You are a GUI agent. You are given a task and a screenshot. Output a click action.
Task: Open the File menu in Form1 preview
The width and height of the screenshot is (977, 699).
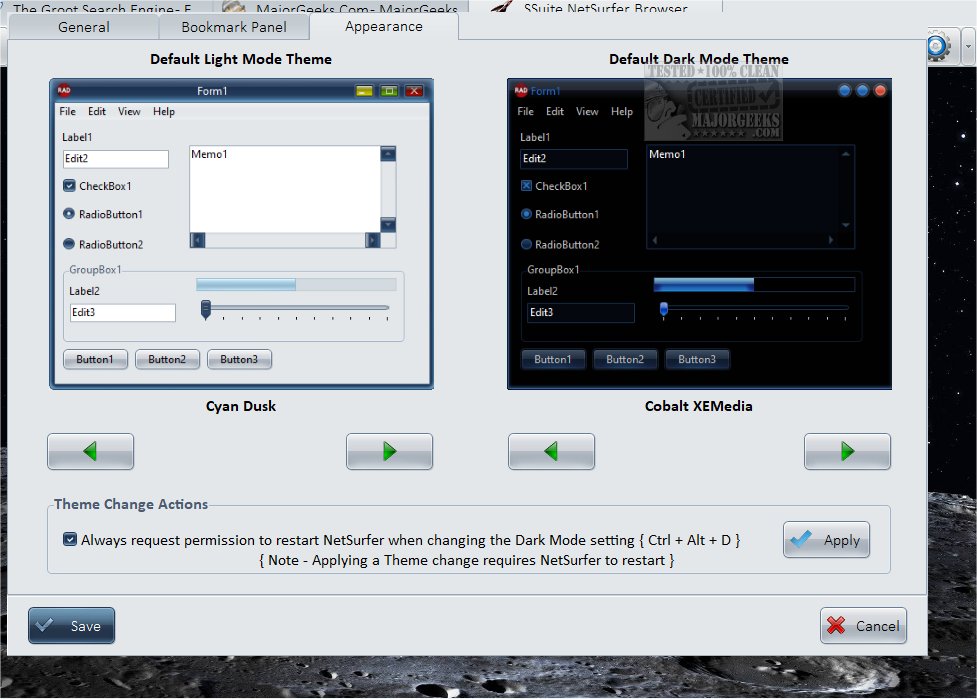[x=67, y=112]
